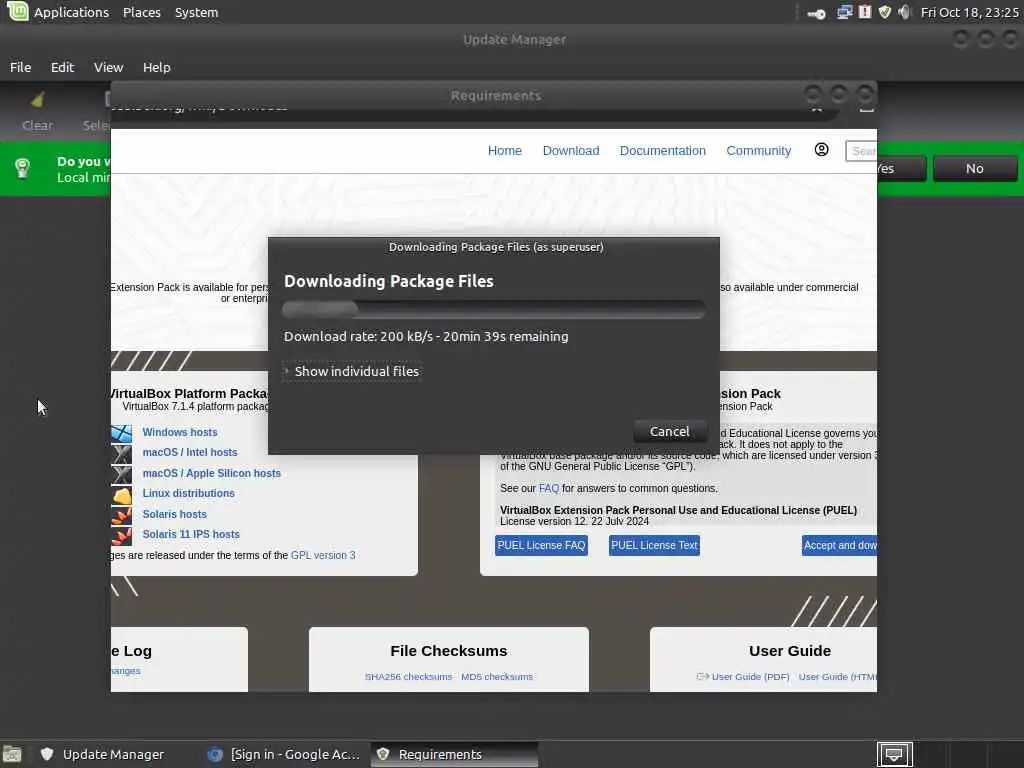Screen dimensions: 1024x768
Task: Click the user account icon on website
Action: coord(822,150)
